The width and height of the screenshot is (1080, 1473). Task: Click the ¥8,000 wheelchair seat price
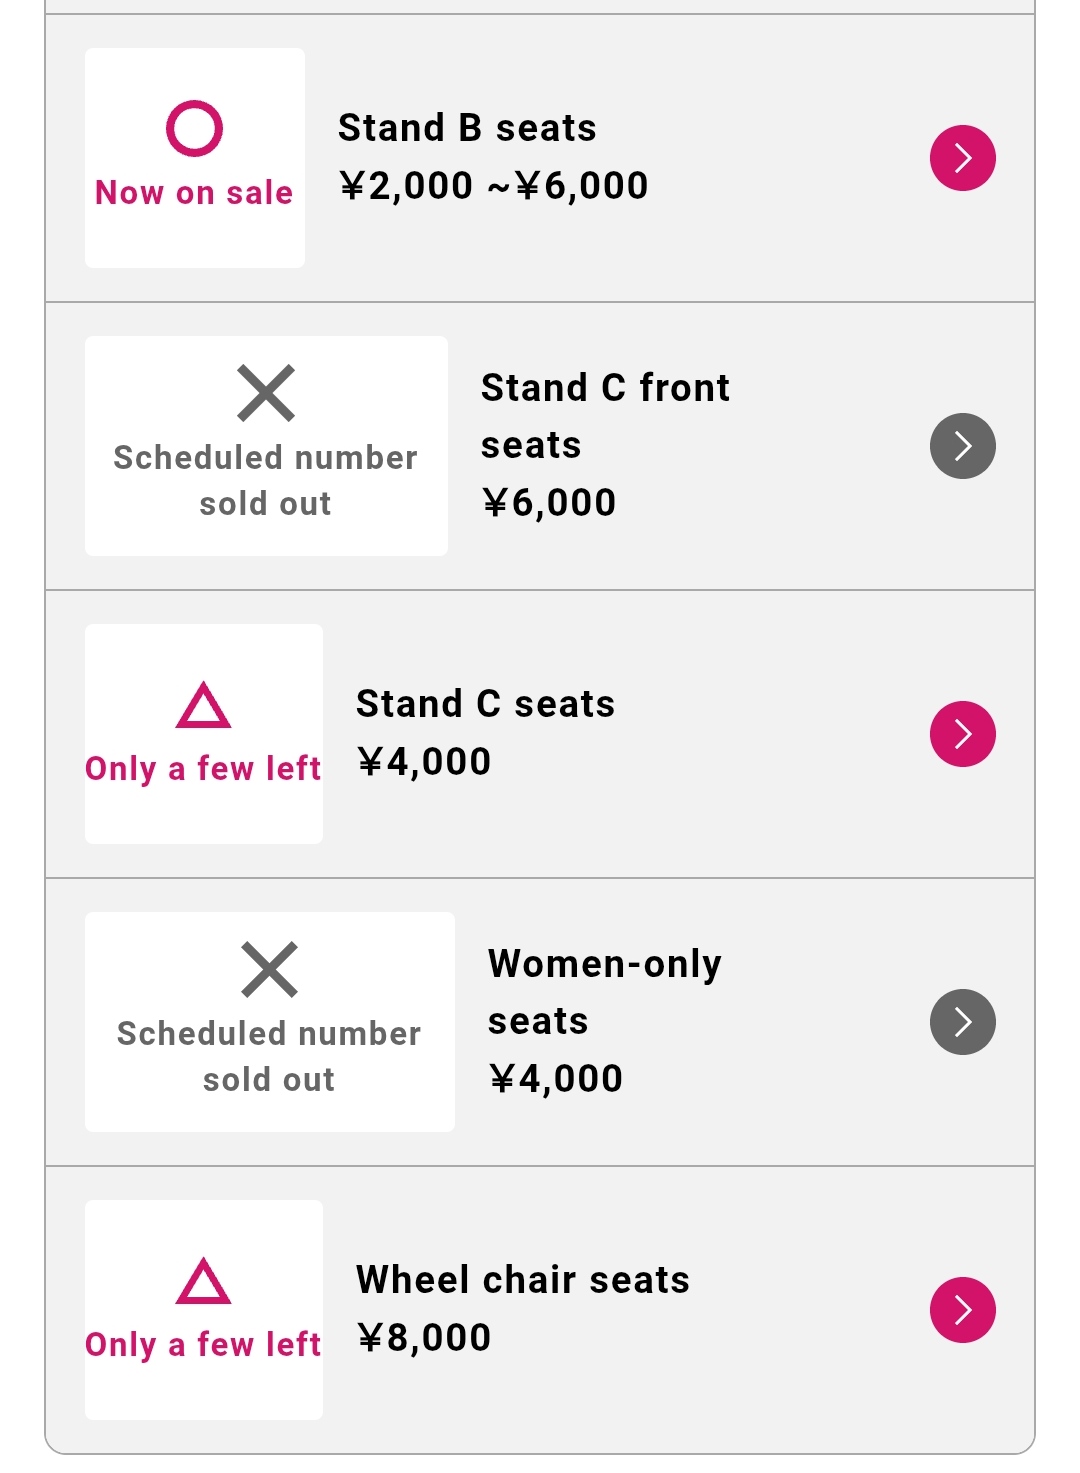tap(424, 1338)
